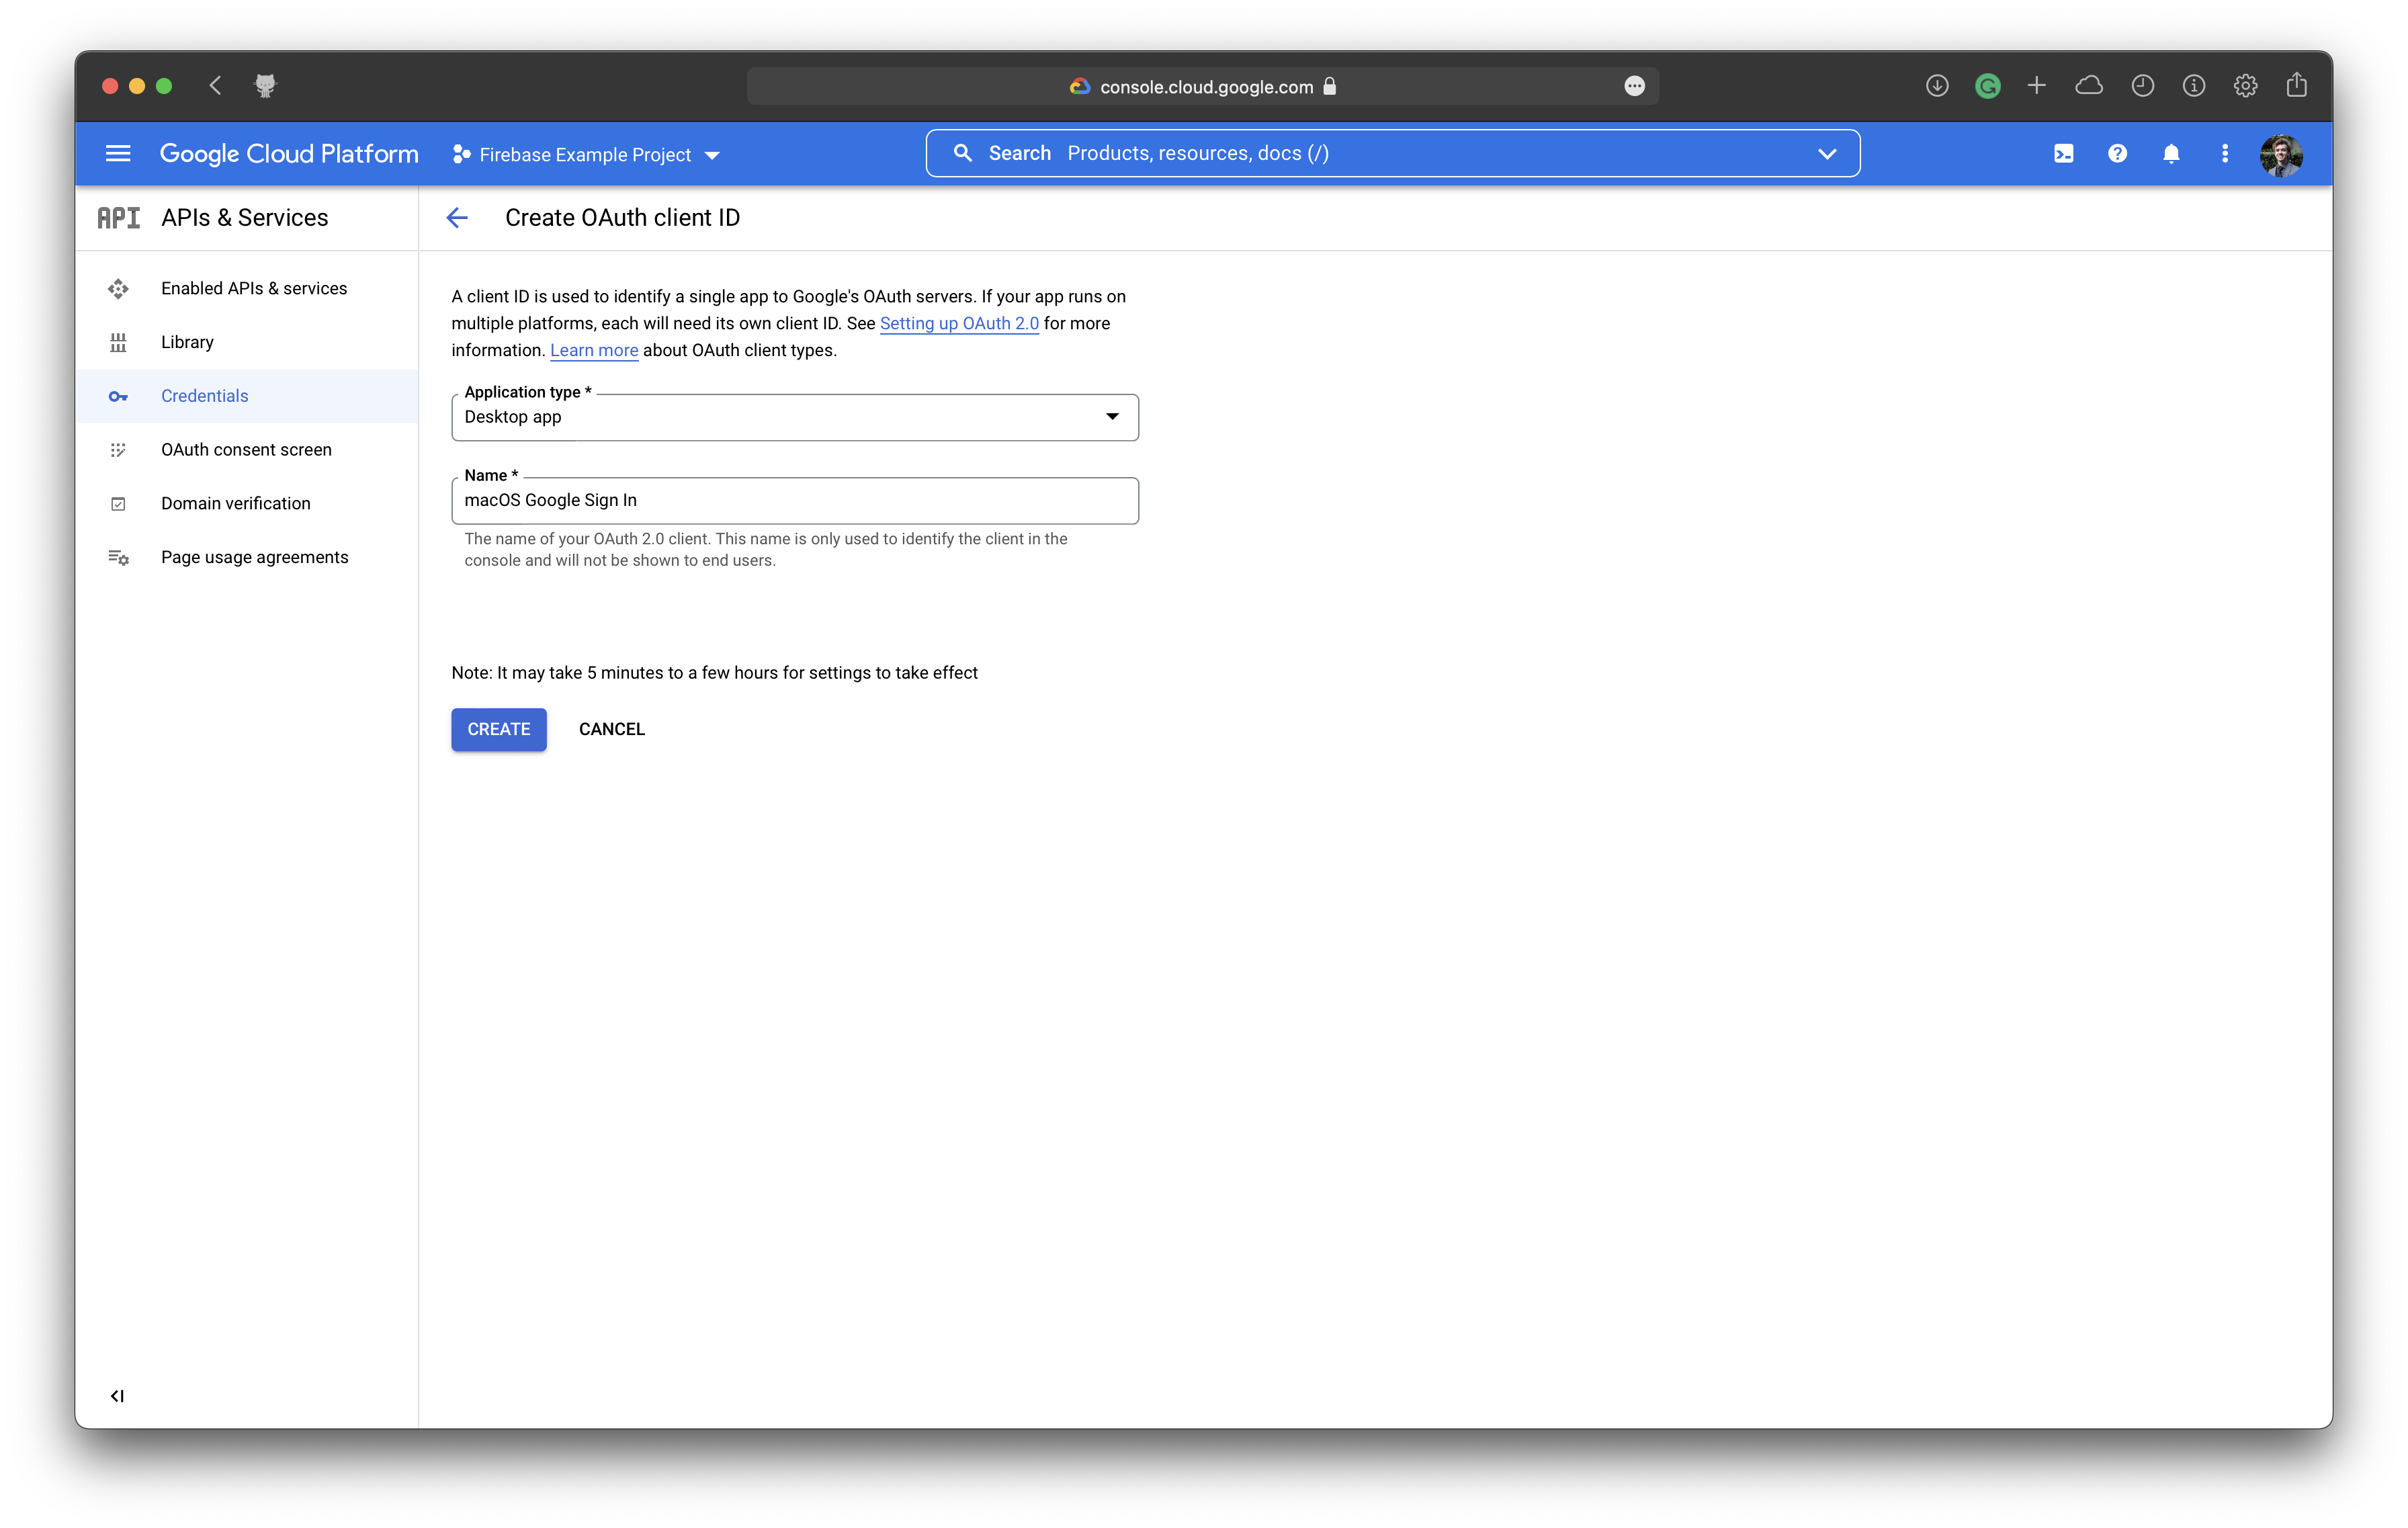Click the CANCEL button
2408x1528 pixels.
pyautogui.click(x=611, y=729)
